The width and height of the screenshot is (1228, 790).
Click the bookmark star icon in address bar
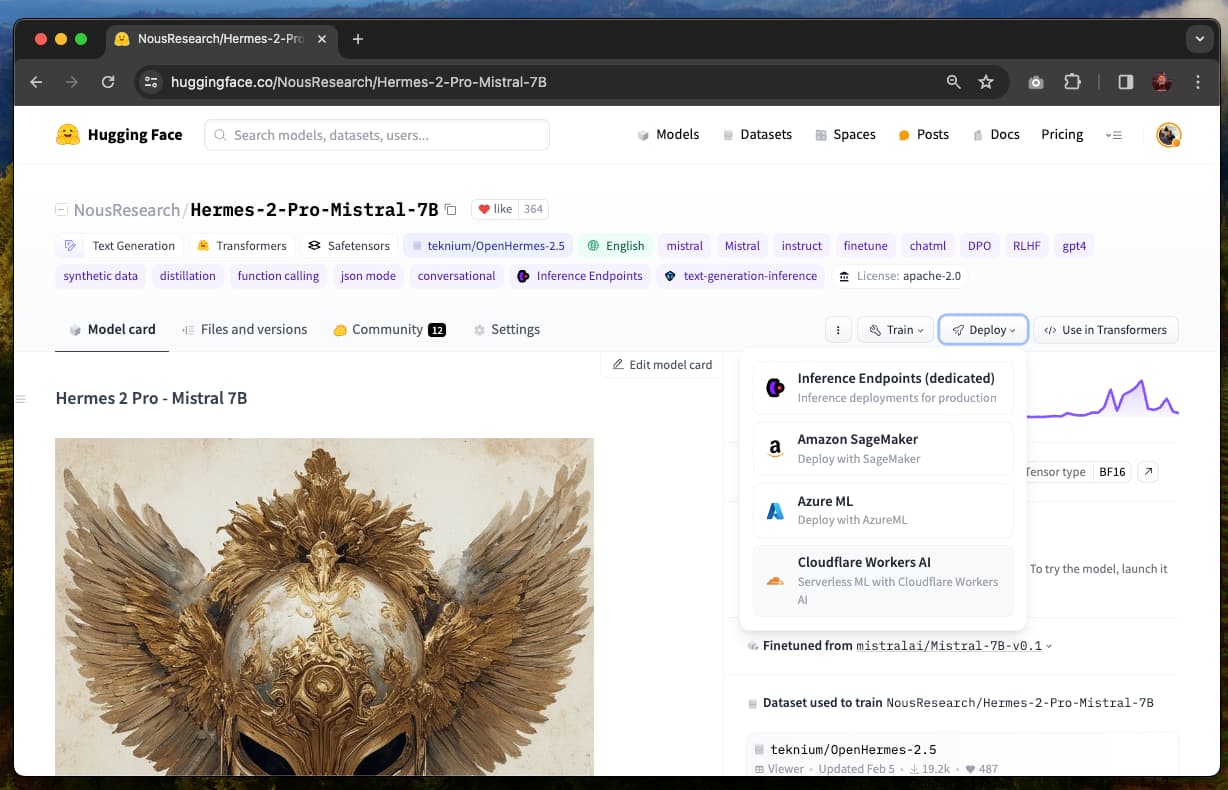click(x=986, y=82)
